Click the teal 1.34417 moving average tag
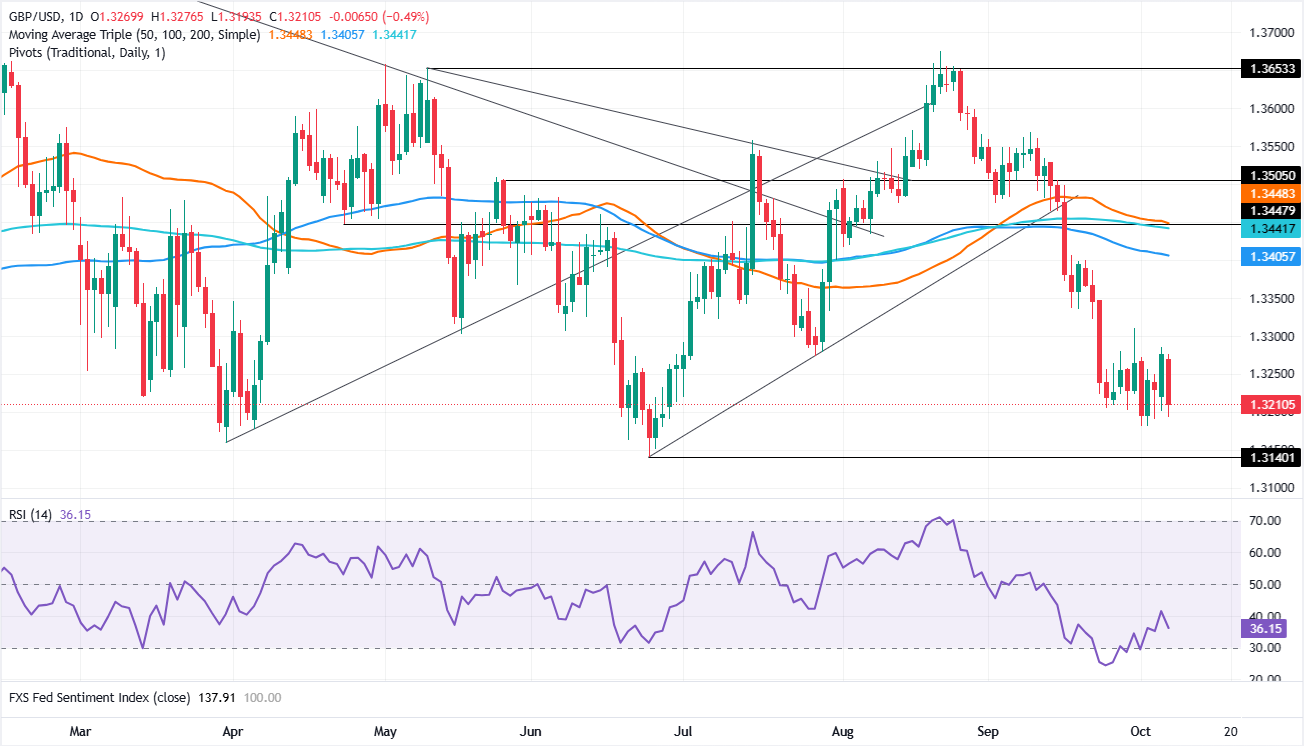1304x746 pixels. [x=1271, y=228]
